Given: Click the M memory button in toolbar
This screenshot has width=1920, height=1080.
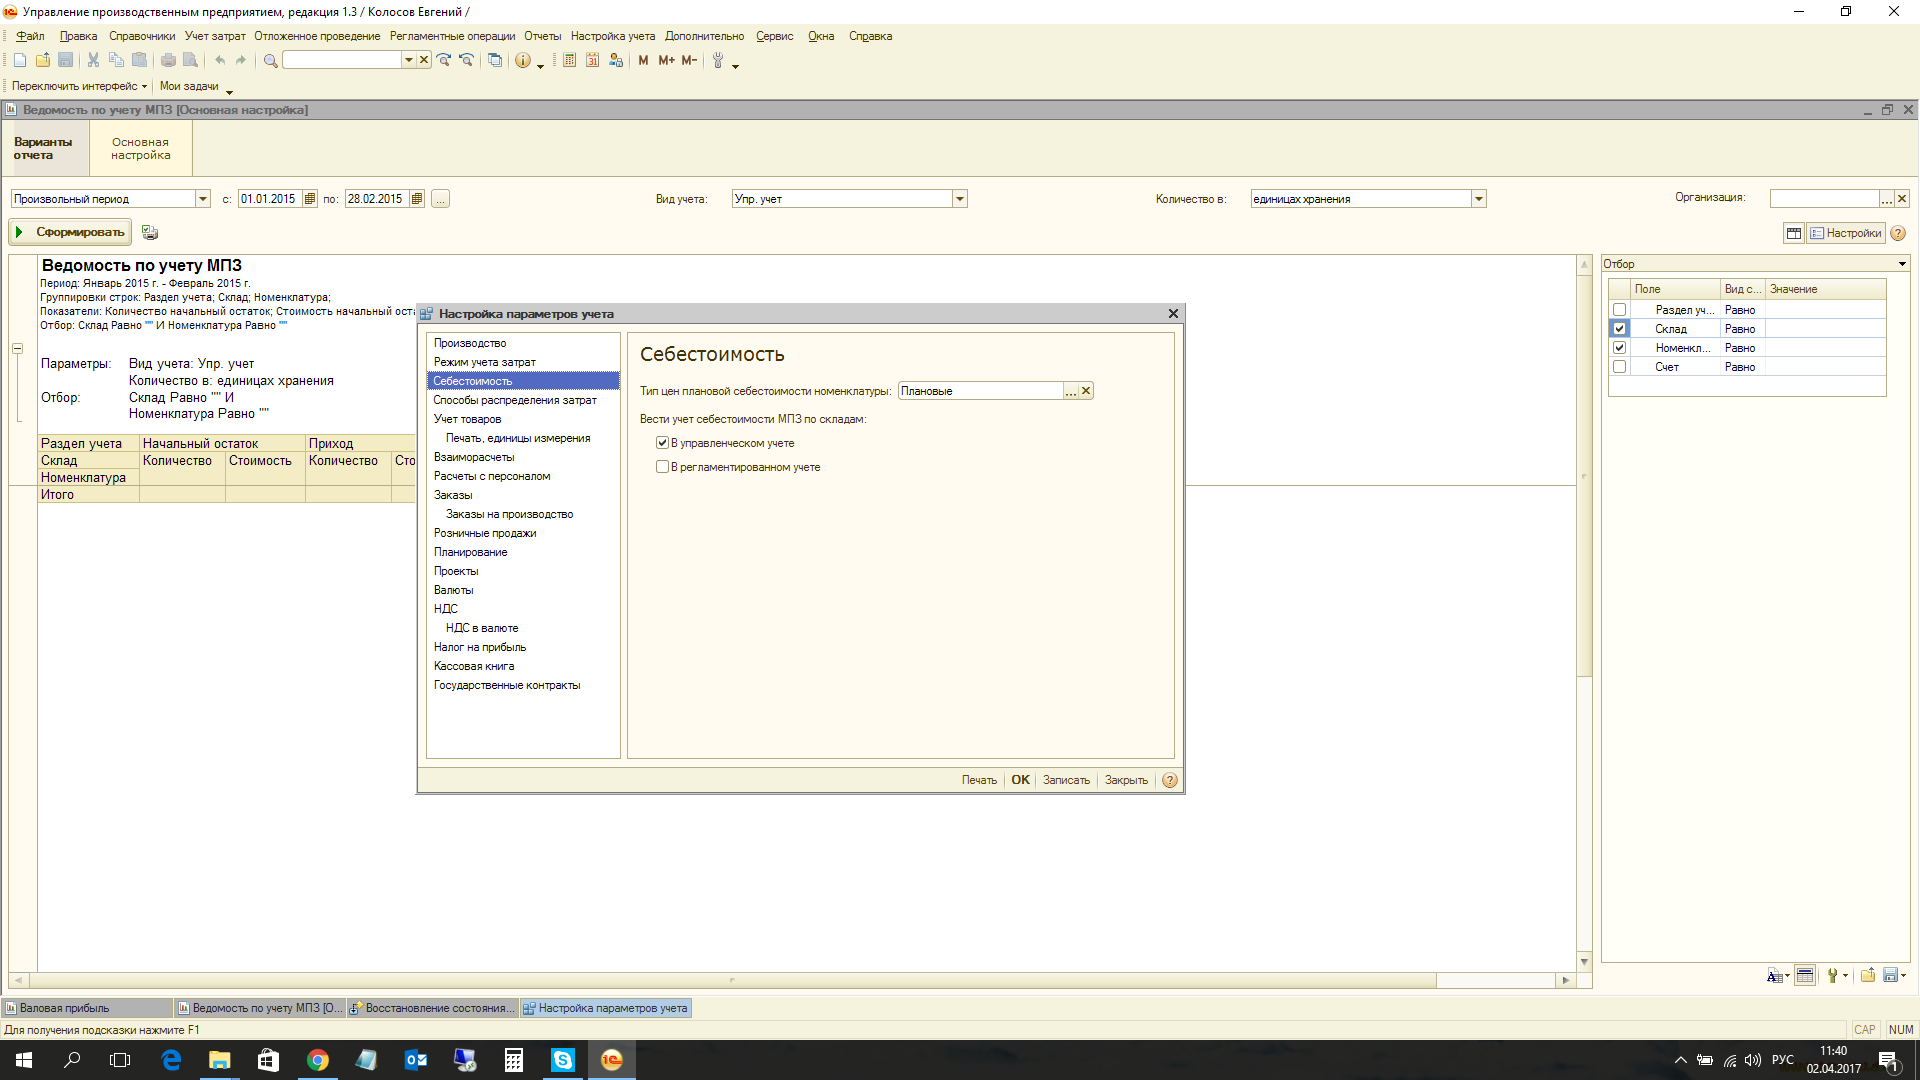Looking at the screenshot, I should (x=643, y=61).
